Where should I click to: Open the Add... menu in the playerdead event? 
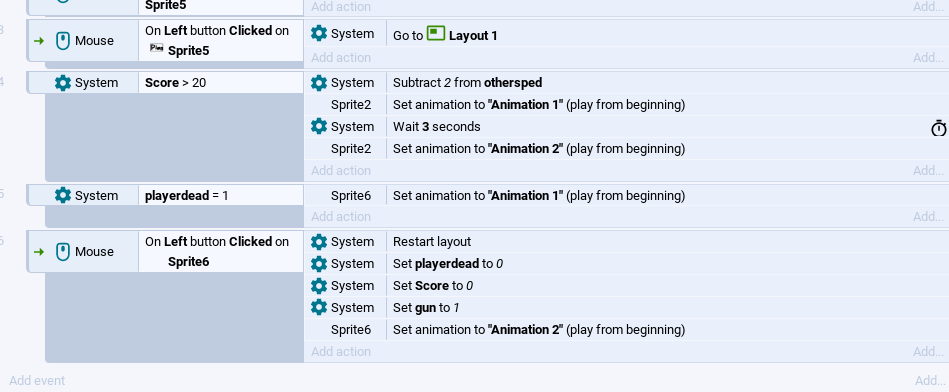[928, 217]
